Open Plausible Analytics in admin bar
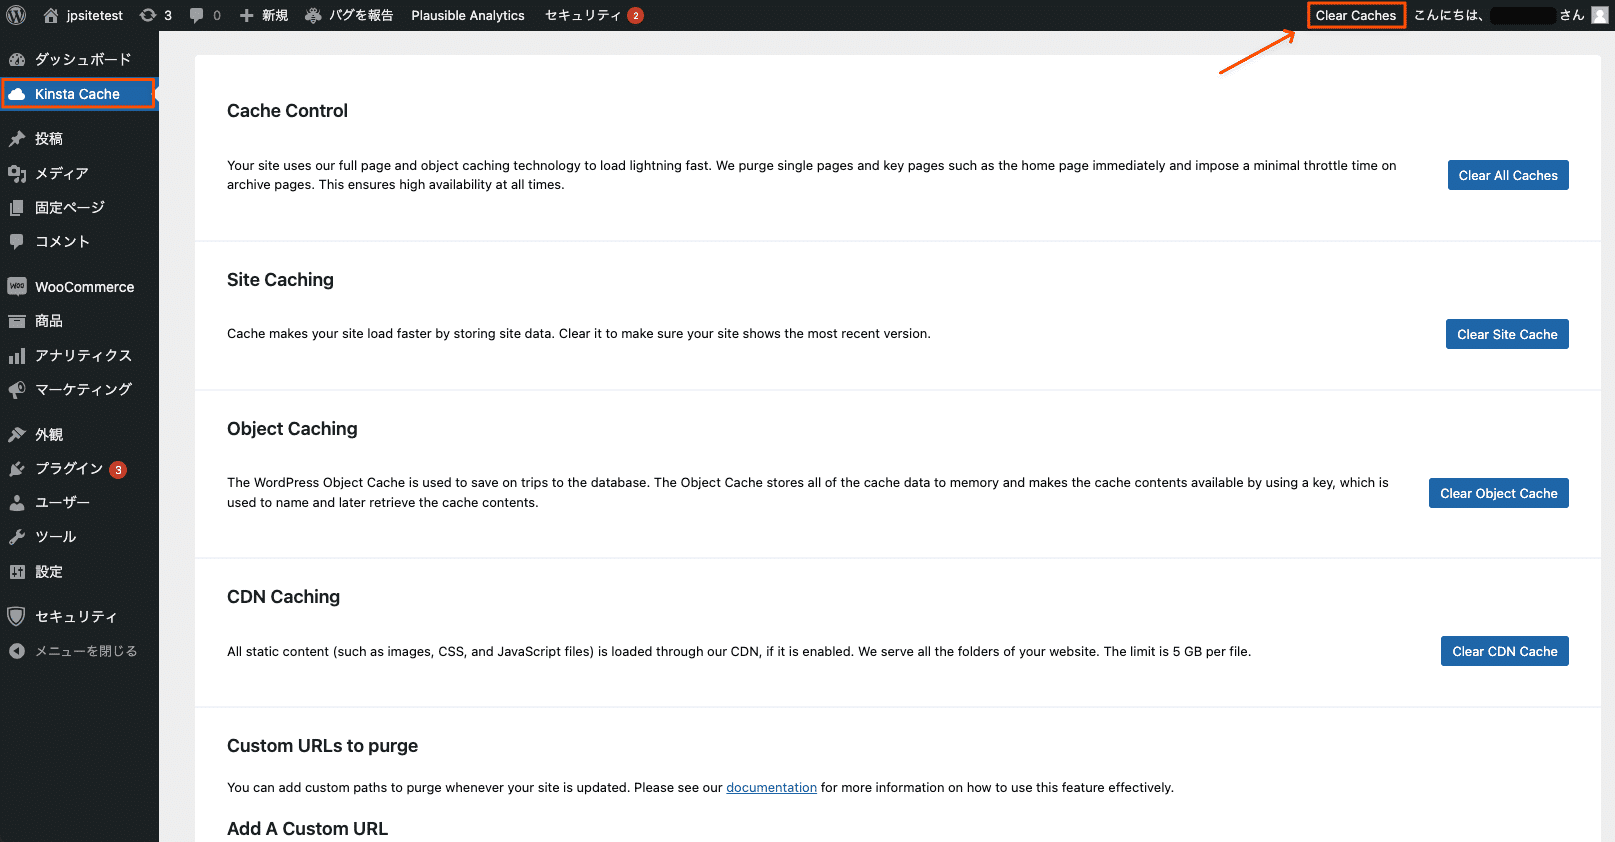The height and width of the screenshot is (842, 1615). (468, 15)
